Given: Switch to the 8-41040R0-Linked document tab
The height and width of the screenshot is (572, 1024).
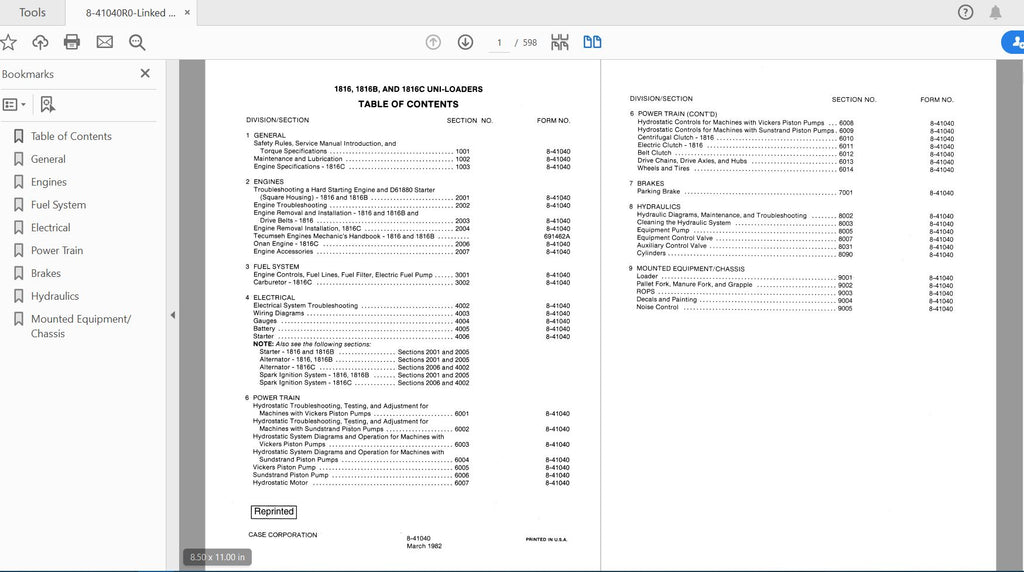Looking at the screenshot, I should (x=131, y=12).
